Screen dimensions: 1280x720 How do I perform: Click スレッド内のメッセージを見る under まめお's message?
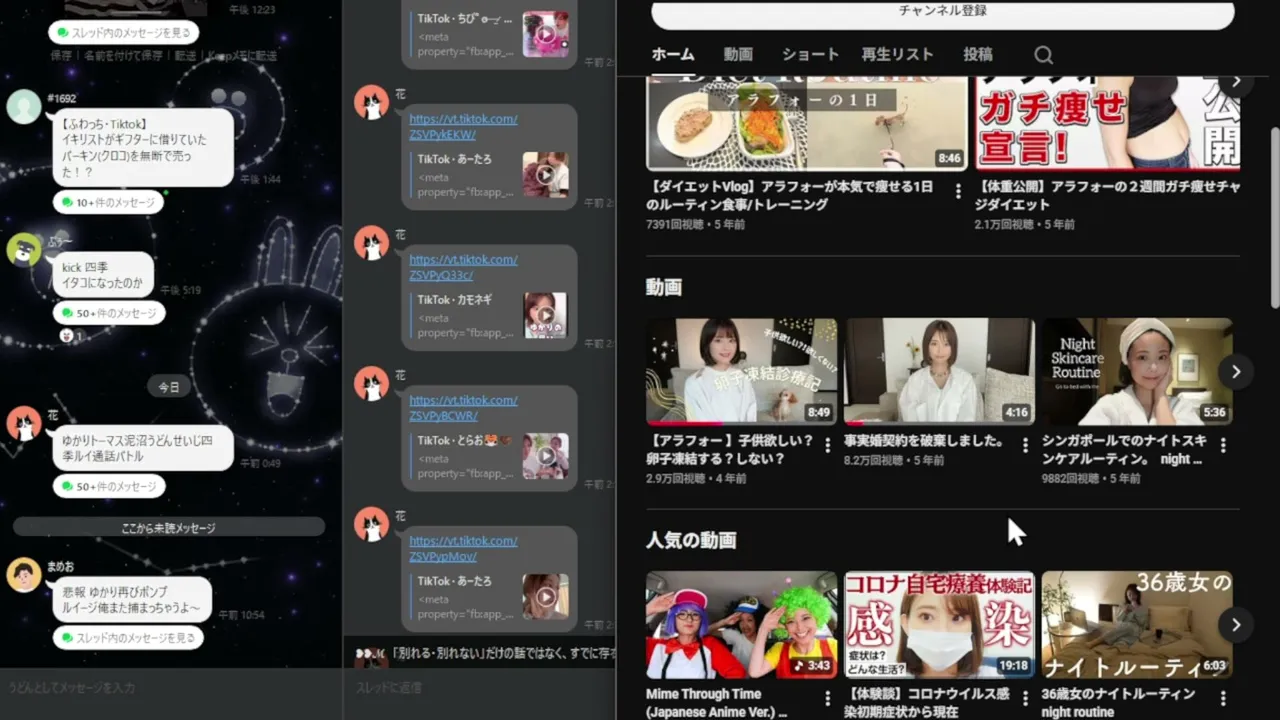[x=128, y=637]
